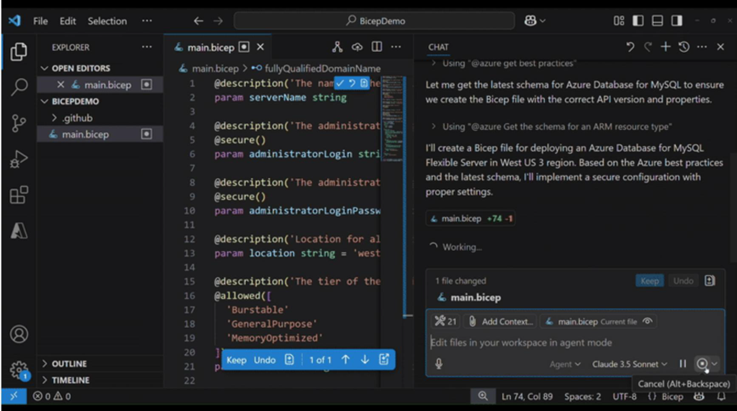
Task: Click Keep in editor floating toolbar
Action: pyautogui.click(x=236, y=360)
